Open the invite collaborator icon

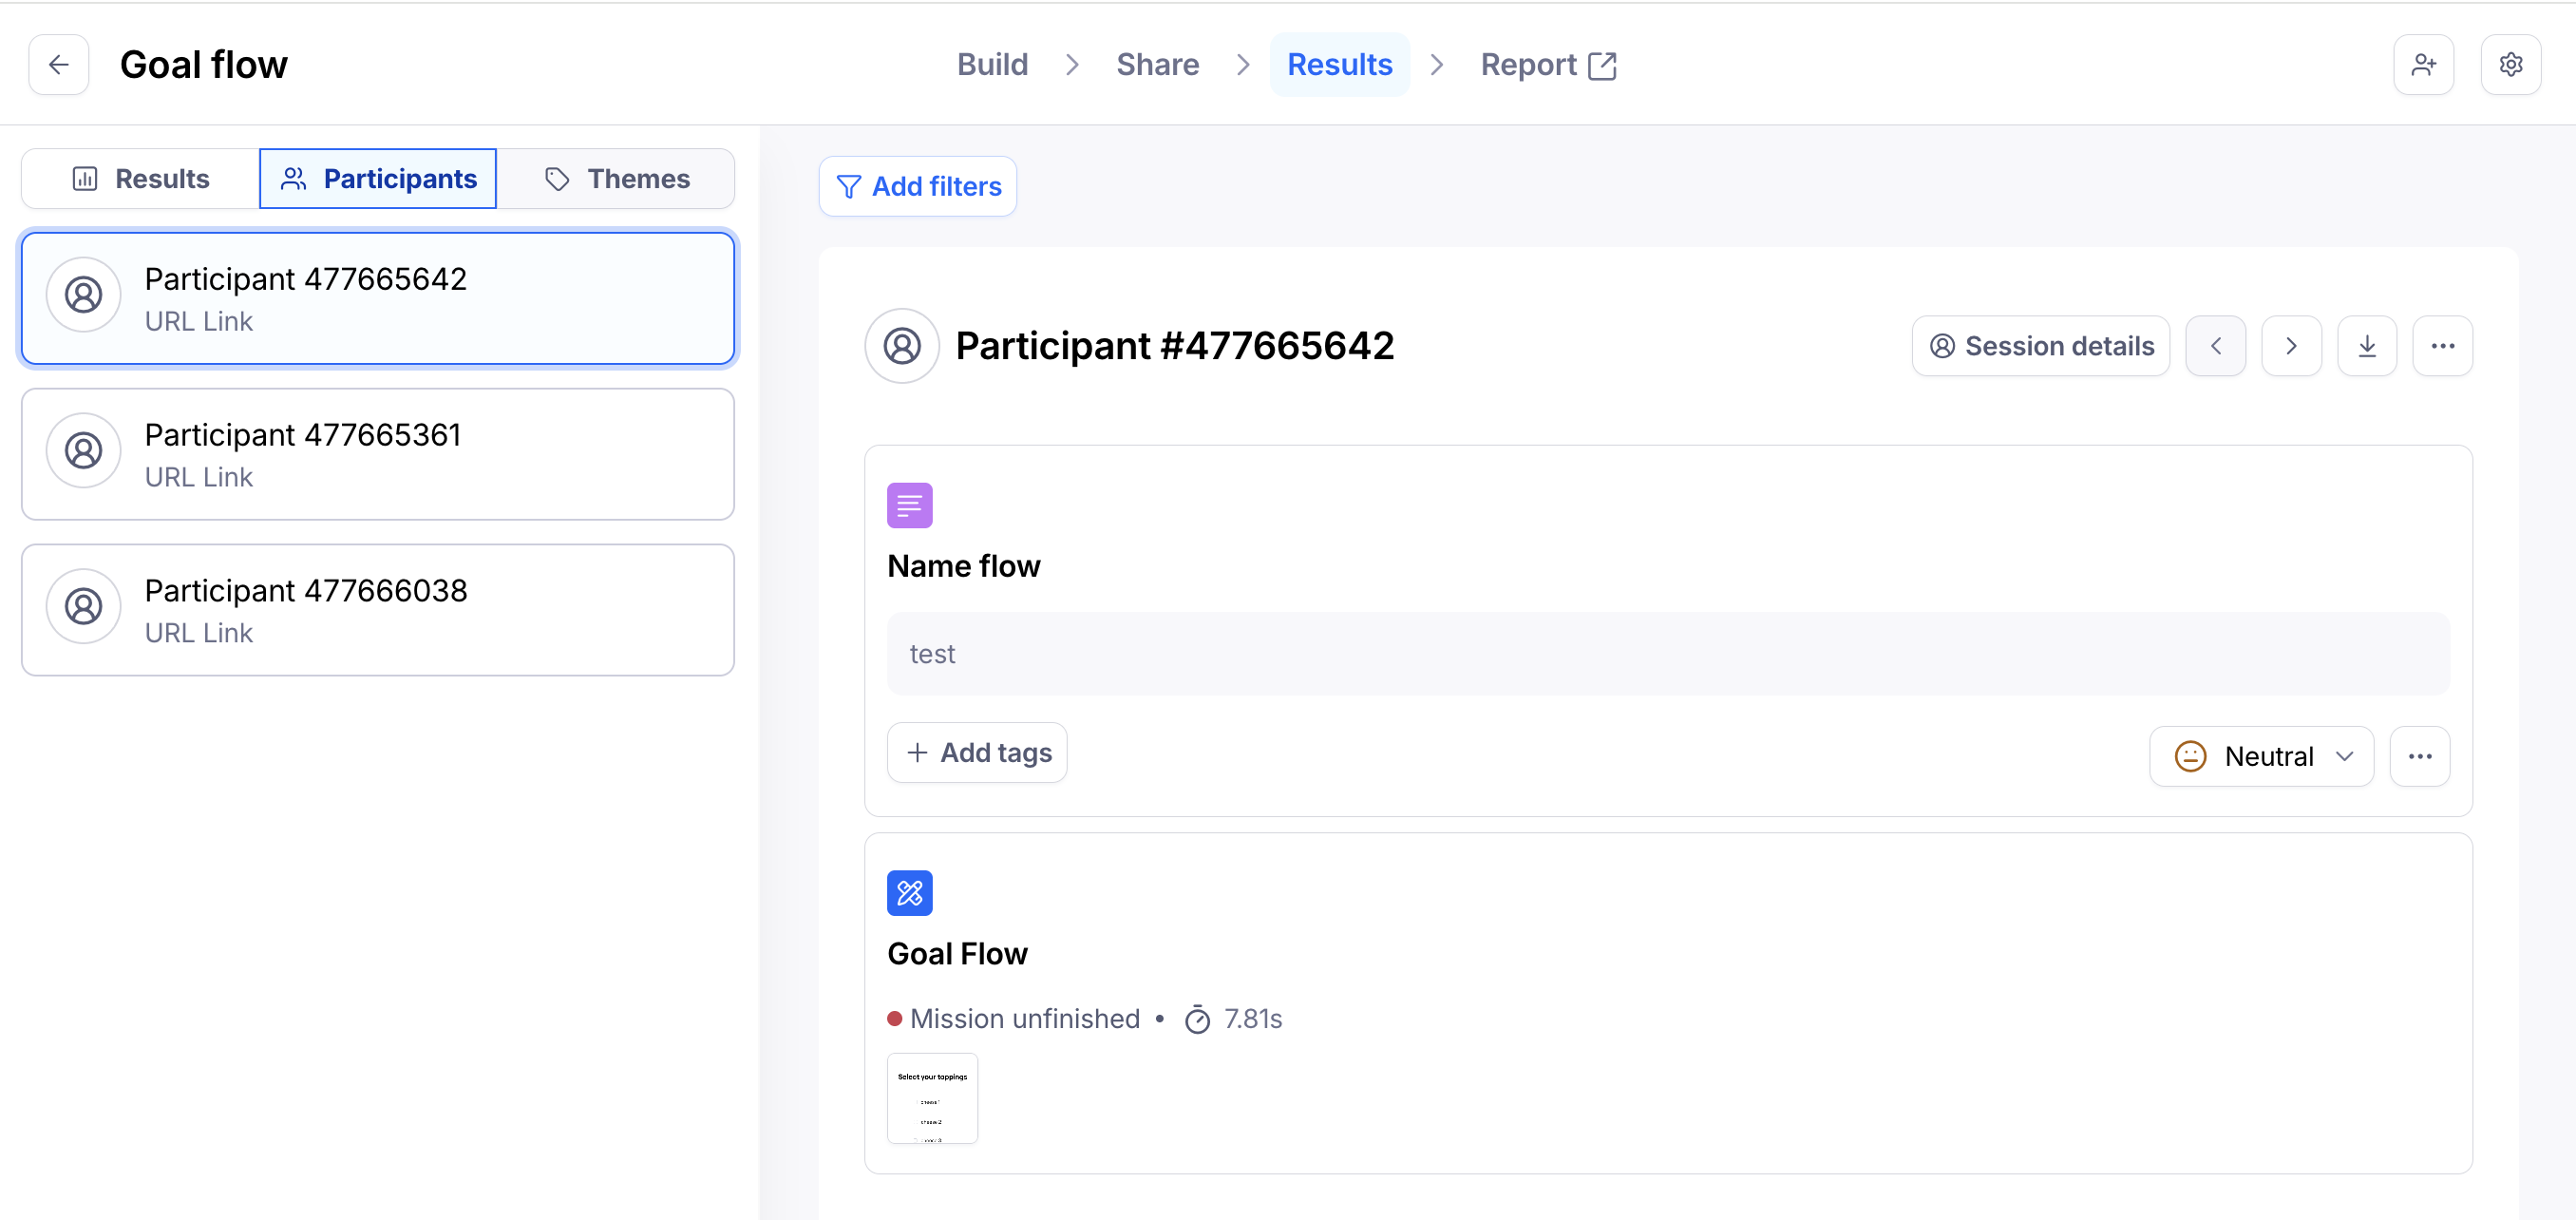2422,65
